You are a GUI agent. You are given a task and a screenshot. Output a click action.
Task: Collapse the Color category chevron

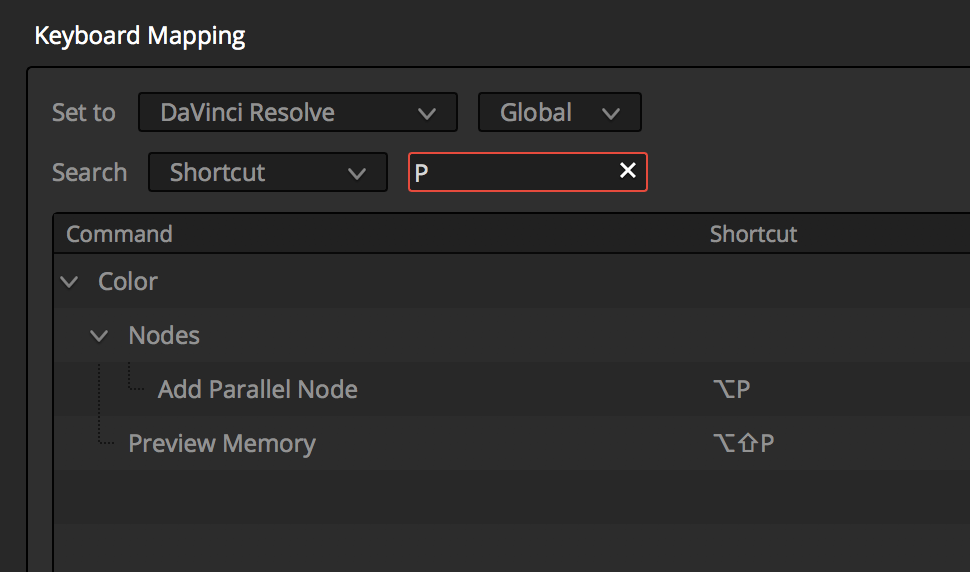pyautogui.click(x=69, y=283)
